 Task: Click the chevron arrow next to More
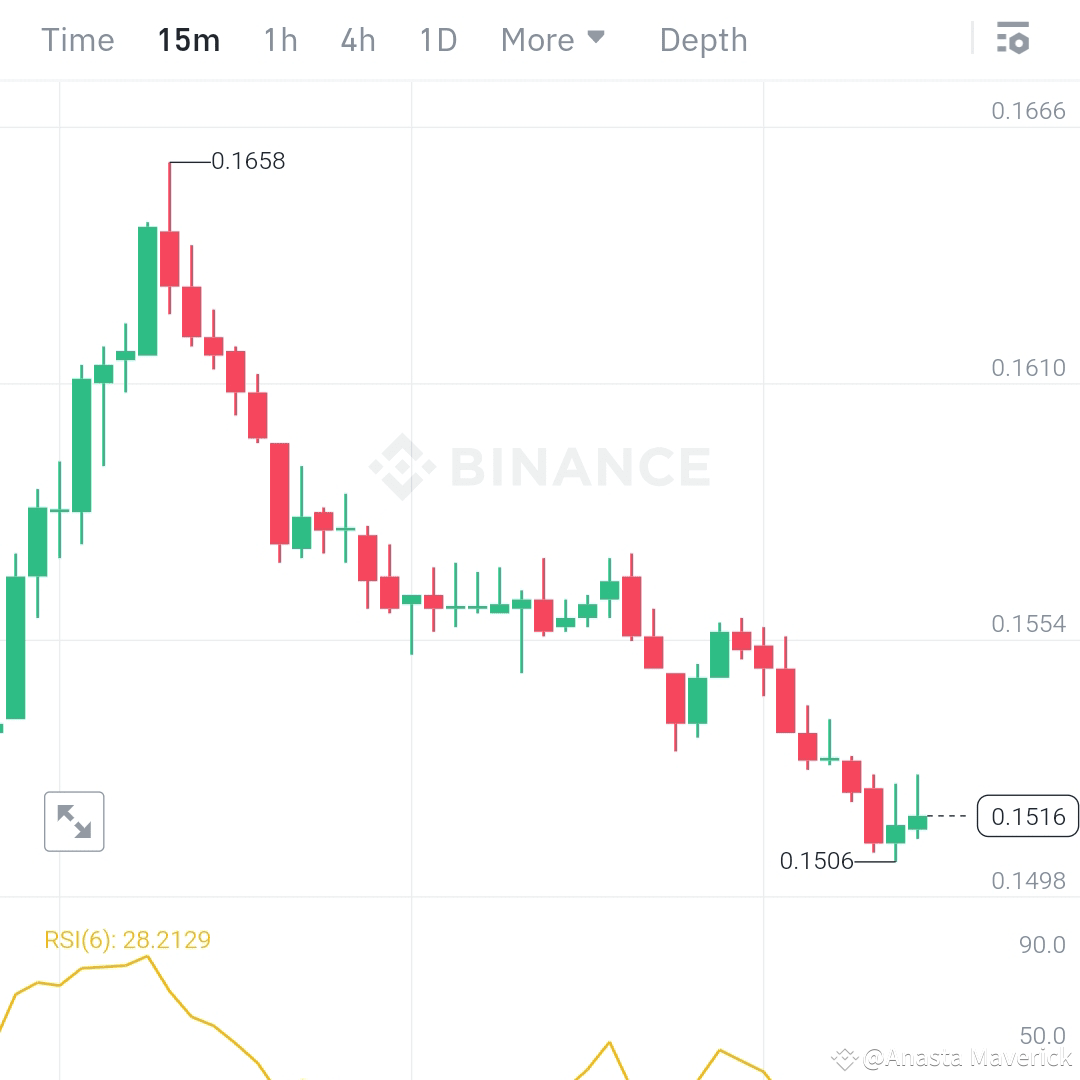click(598, 39)
